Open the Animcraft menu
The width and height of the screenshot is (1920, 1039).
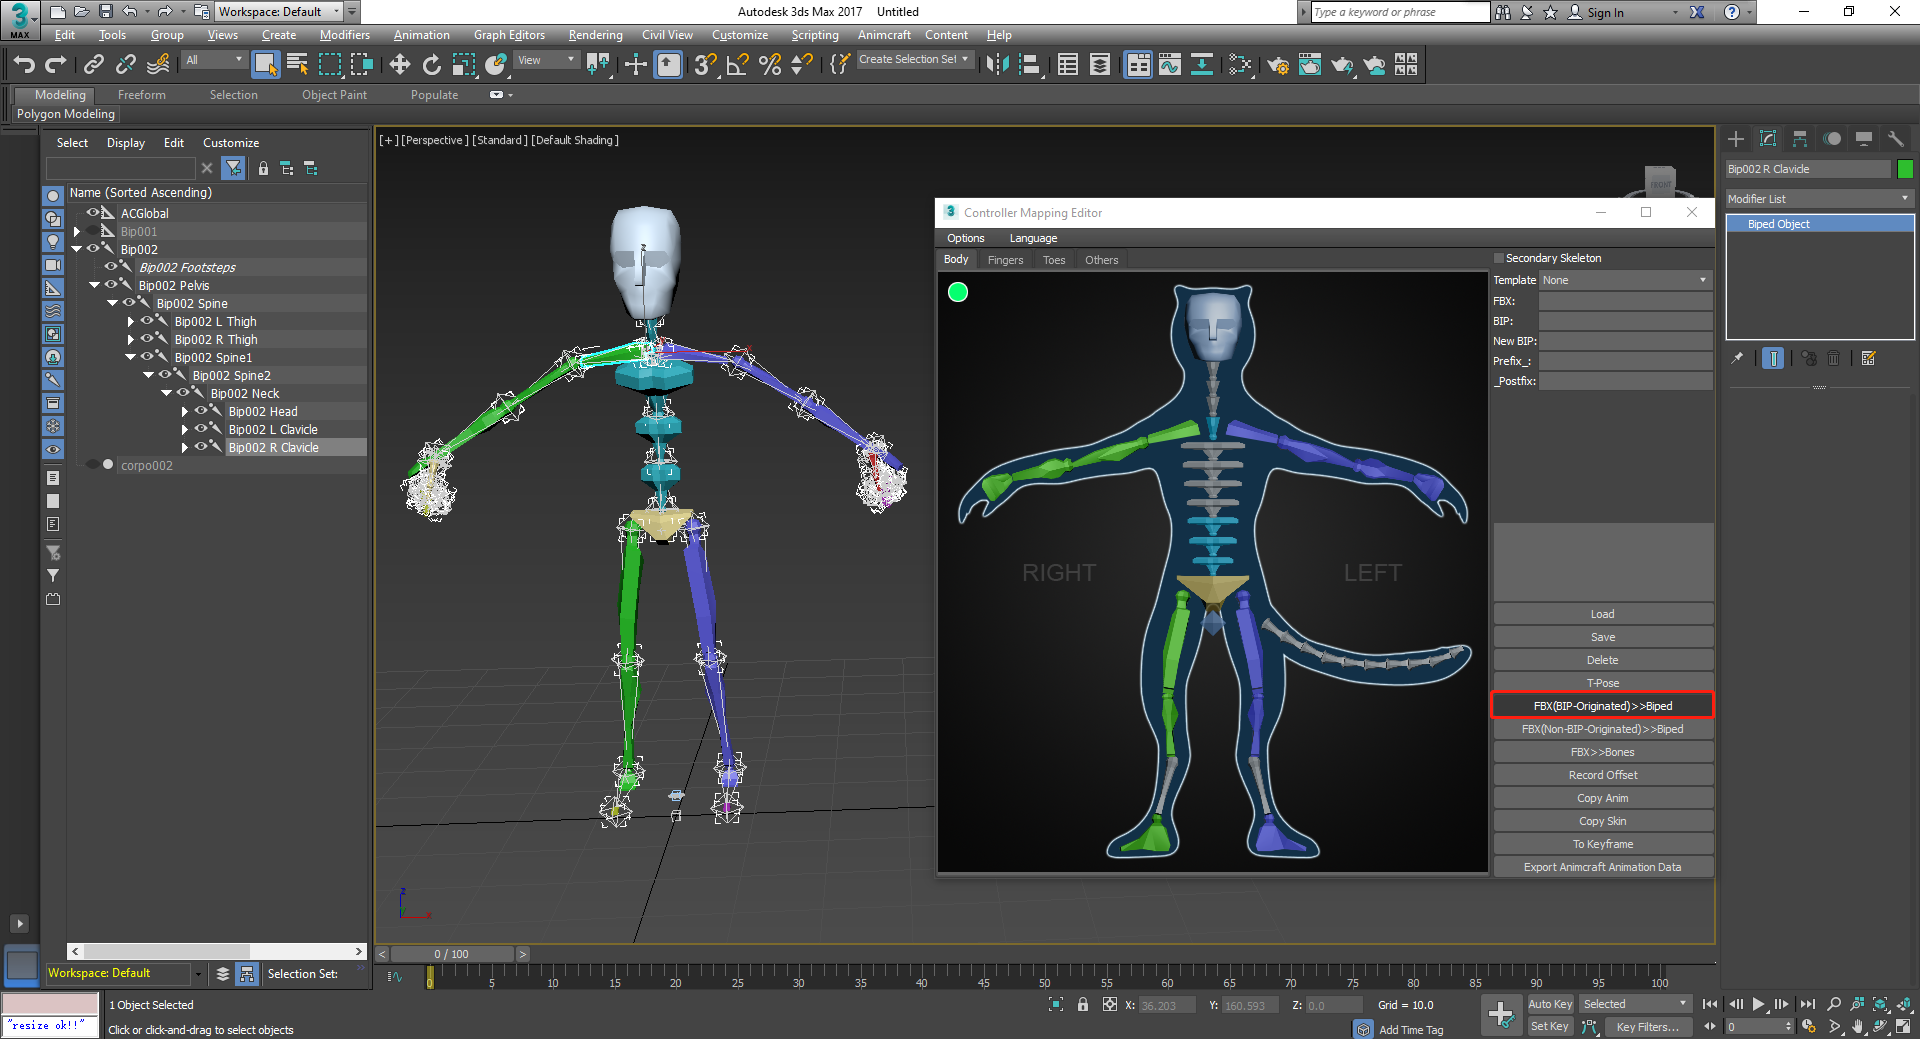(x=884, y=35)
